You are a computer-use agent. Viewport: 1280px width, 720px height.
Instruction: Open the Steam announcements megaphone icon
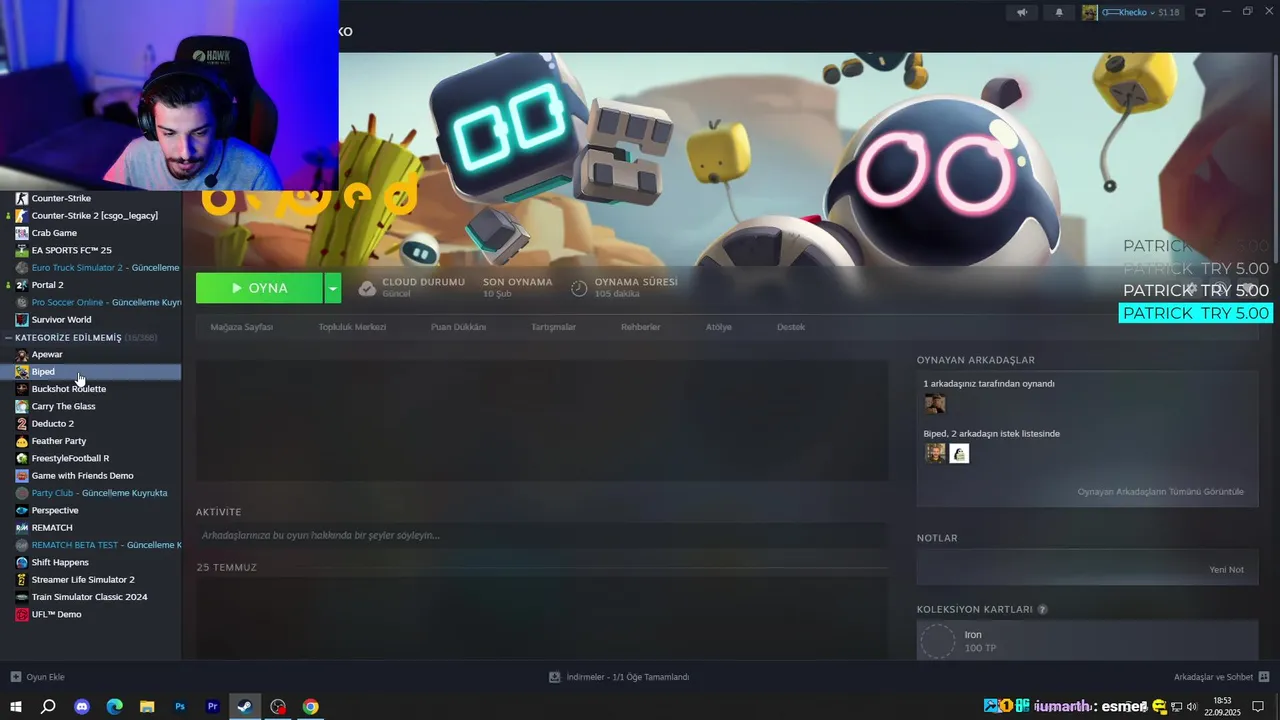(1022, 13)
